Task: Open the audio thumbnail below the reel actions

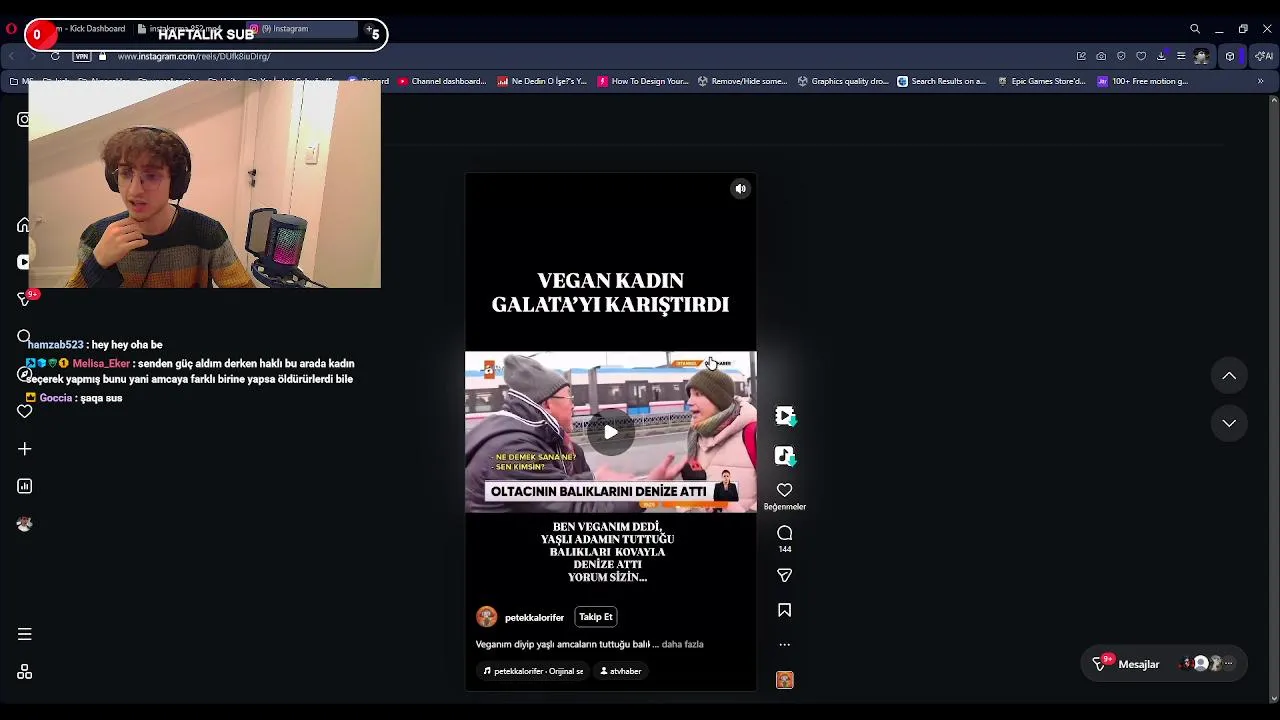Action: [x=785, y=680]
